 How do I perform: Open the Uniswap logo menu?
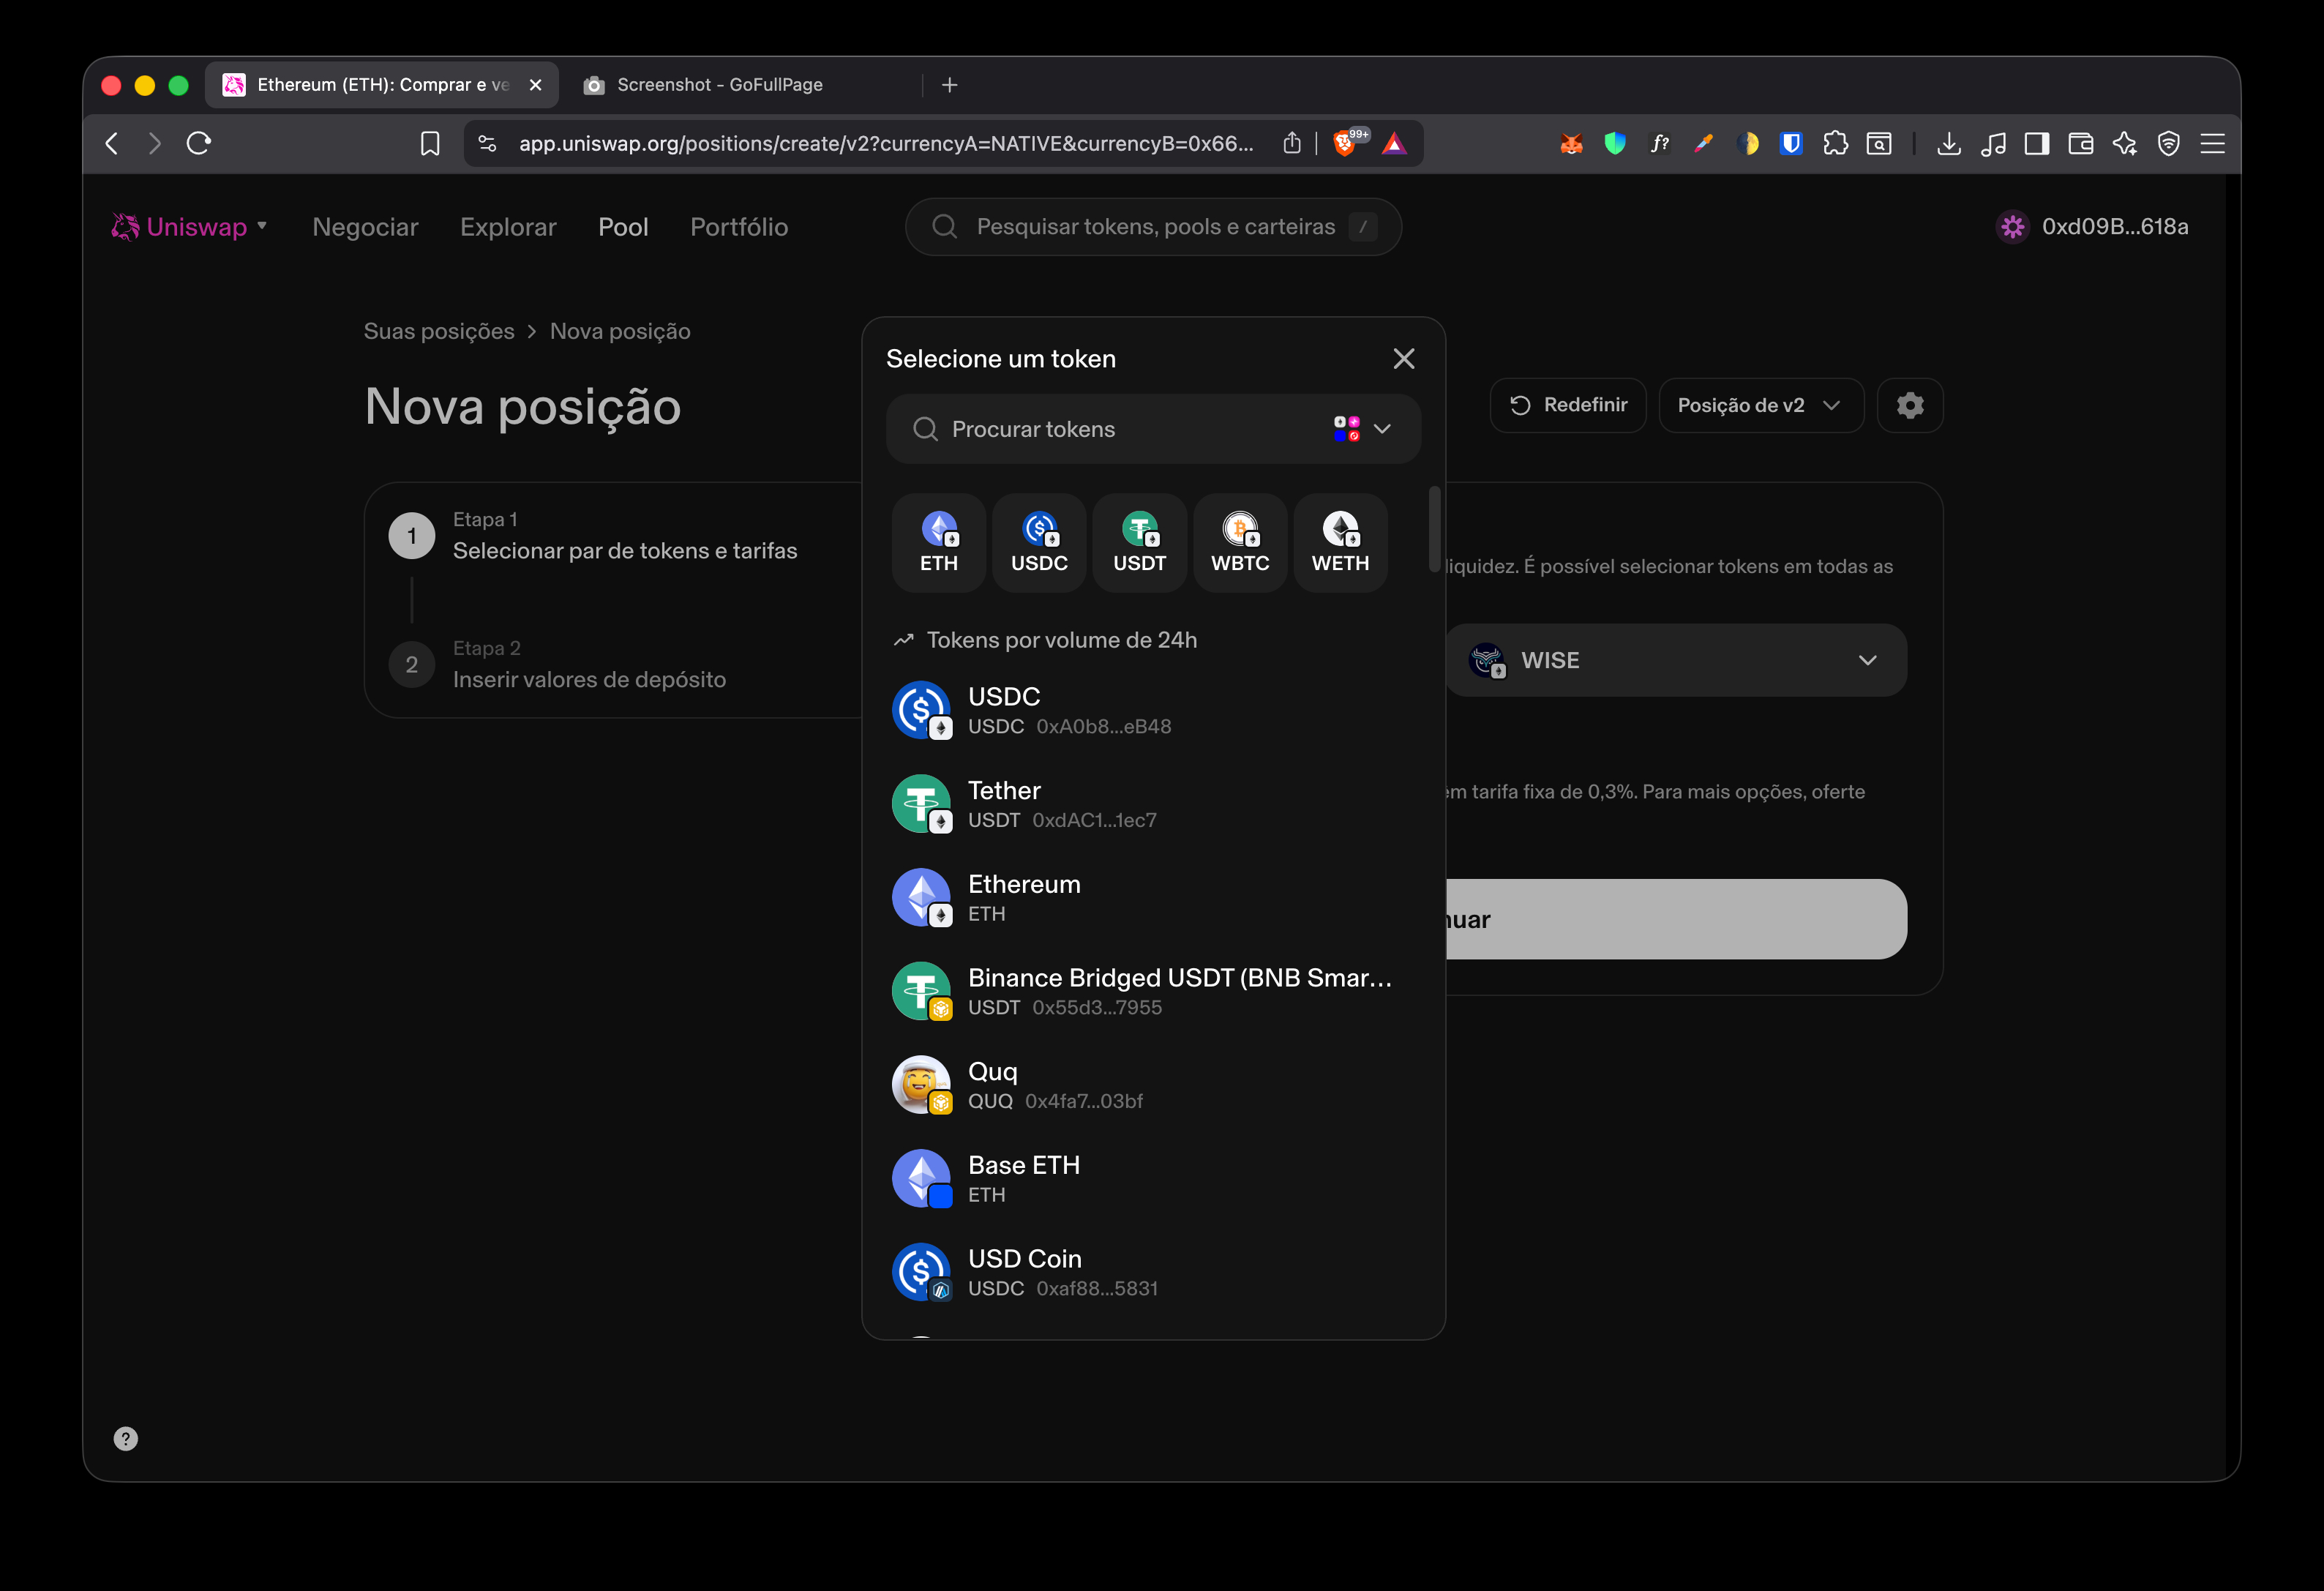point(189,227)
